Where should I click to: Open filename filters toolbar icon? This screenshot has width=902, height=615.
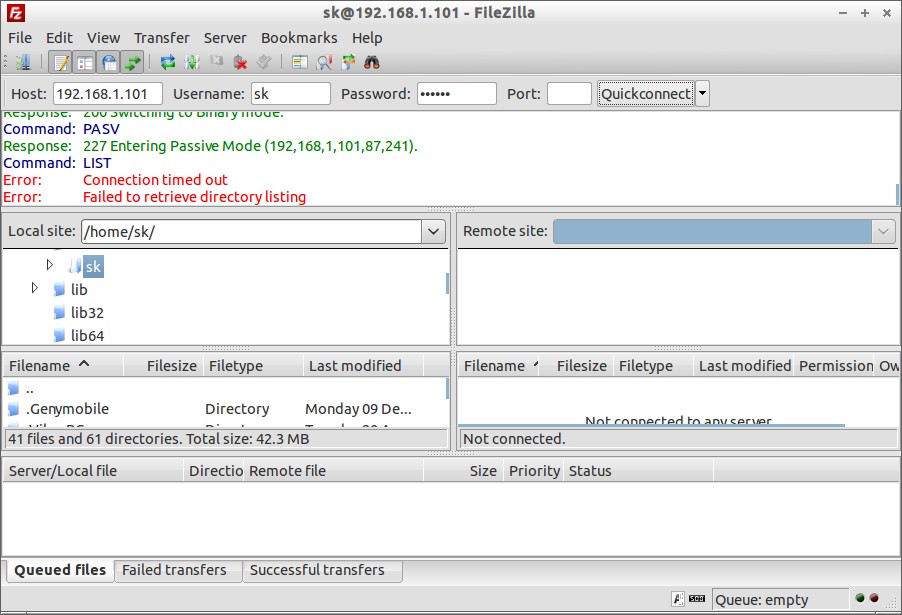click(x=300, y=62)
